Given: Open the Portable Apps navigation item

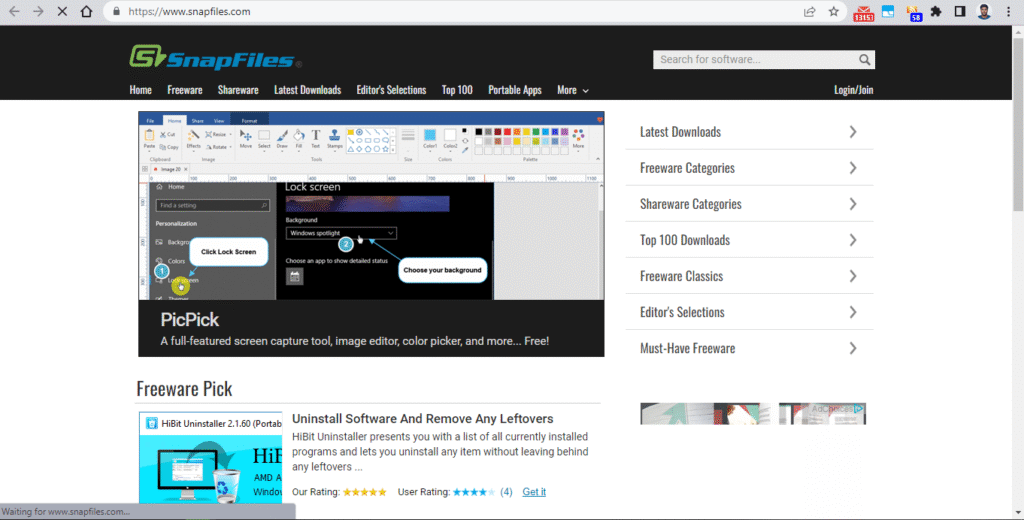Looking at the screenshot, I should click(x=515, y=90).
